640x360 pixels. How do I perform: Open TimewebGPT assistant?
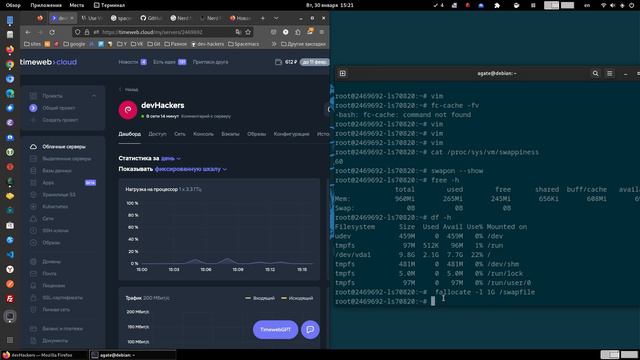[276, 329]
